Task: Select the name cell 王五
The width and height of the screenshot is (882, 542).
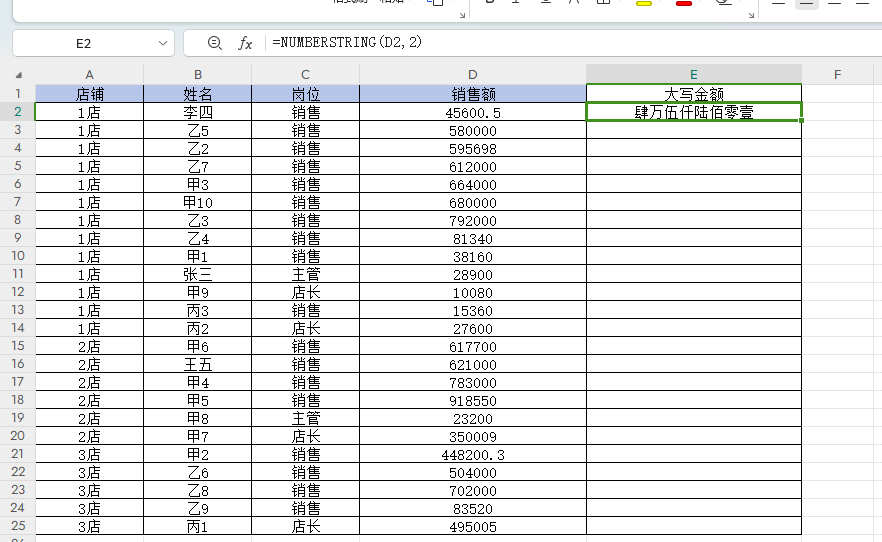Action: (197, 364)
